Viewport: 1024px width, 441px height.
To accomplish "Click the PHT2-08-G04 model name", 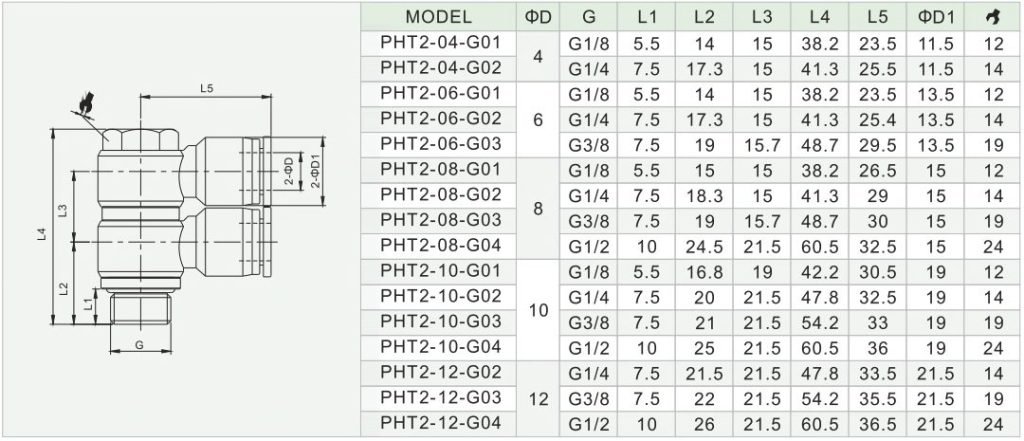I will tap(440, 245).
